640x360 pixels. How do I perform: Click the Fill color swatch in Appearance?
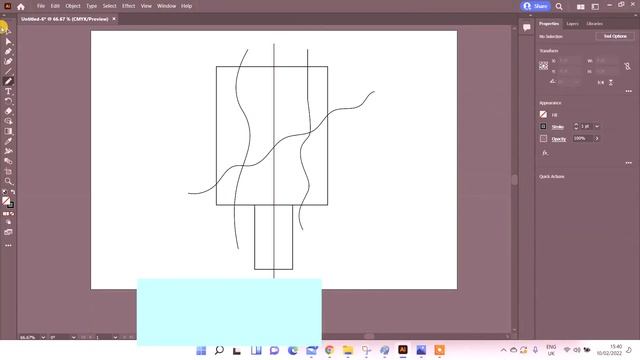click(x=543, y=115)
